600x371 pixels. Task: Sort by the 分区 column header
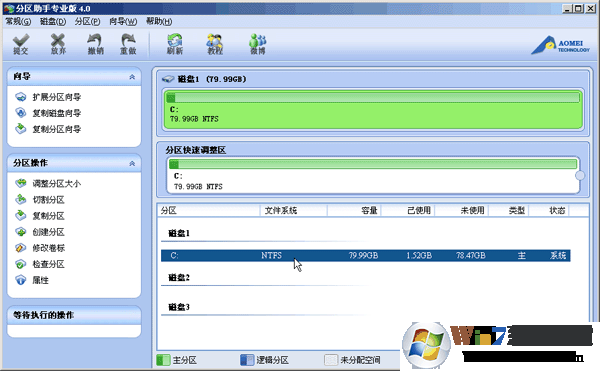tap(209, 210)
